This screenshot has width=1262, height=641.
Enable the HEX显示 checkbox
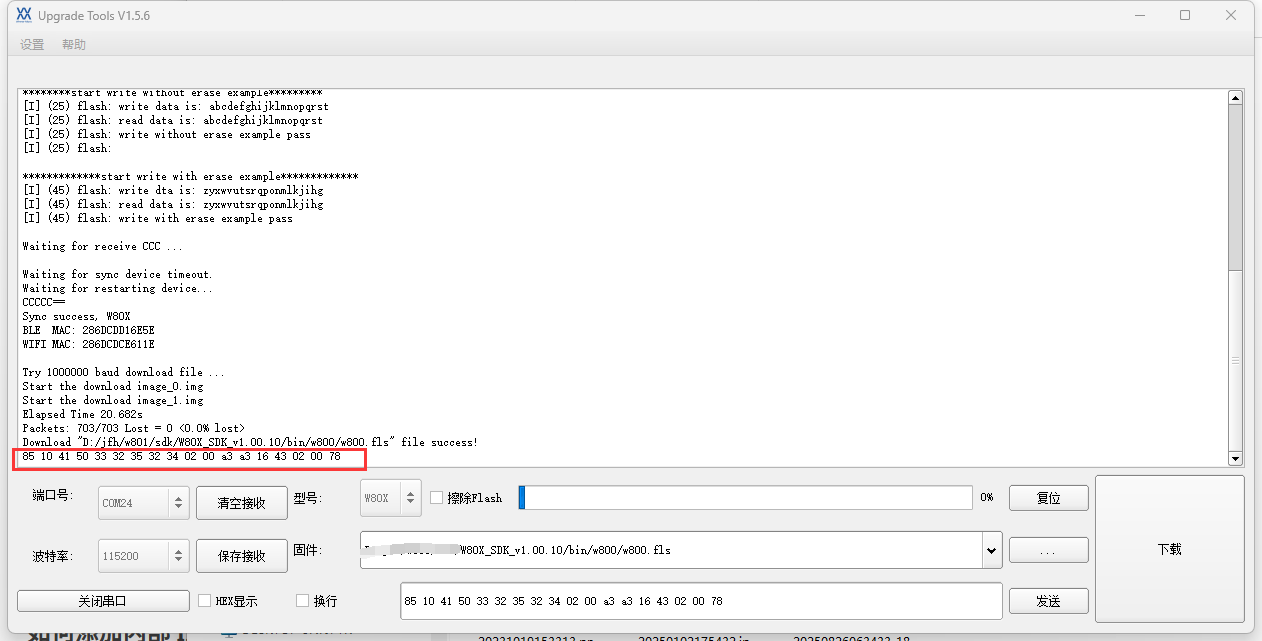coord(205,601)
